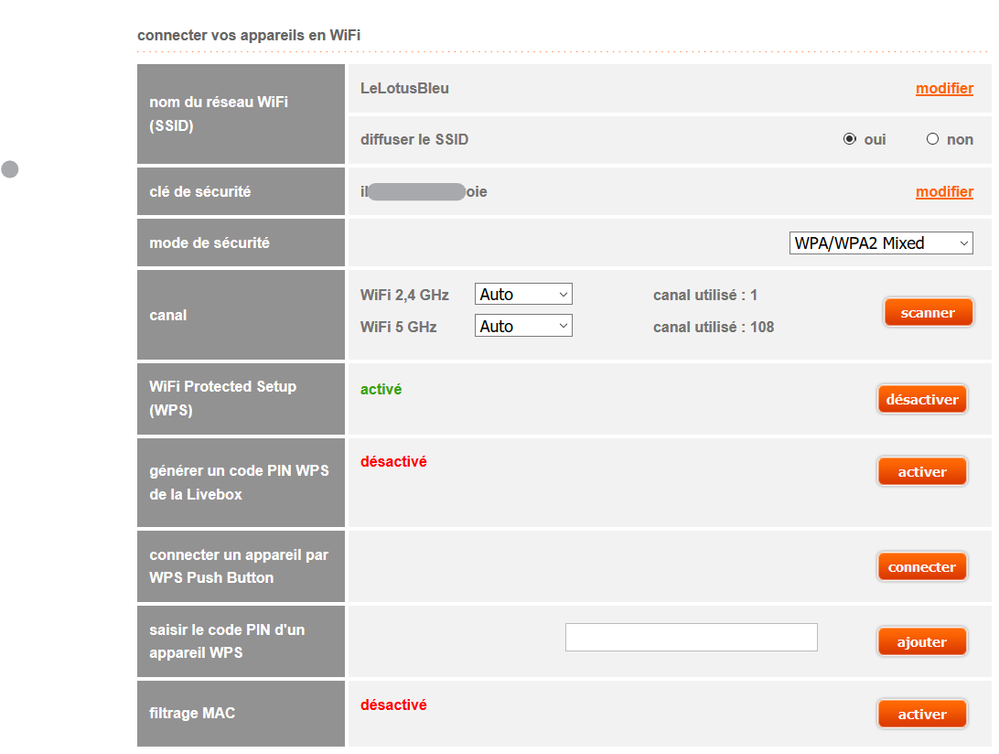The width and height of the screenshot is (999, 754).
Task: Open the "modifier" link for the WiFi network name
Action: (943, 88)
